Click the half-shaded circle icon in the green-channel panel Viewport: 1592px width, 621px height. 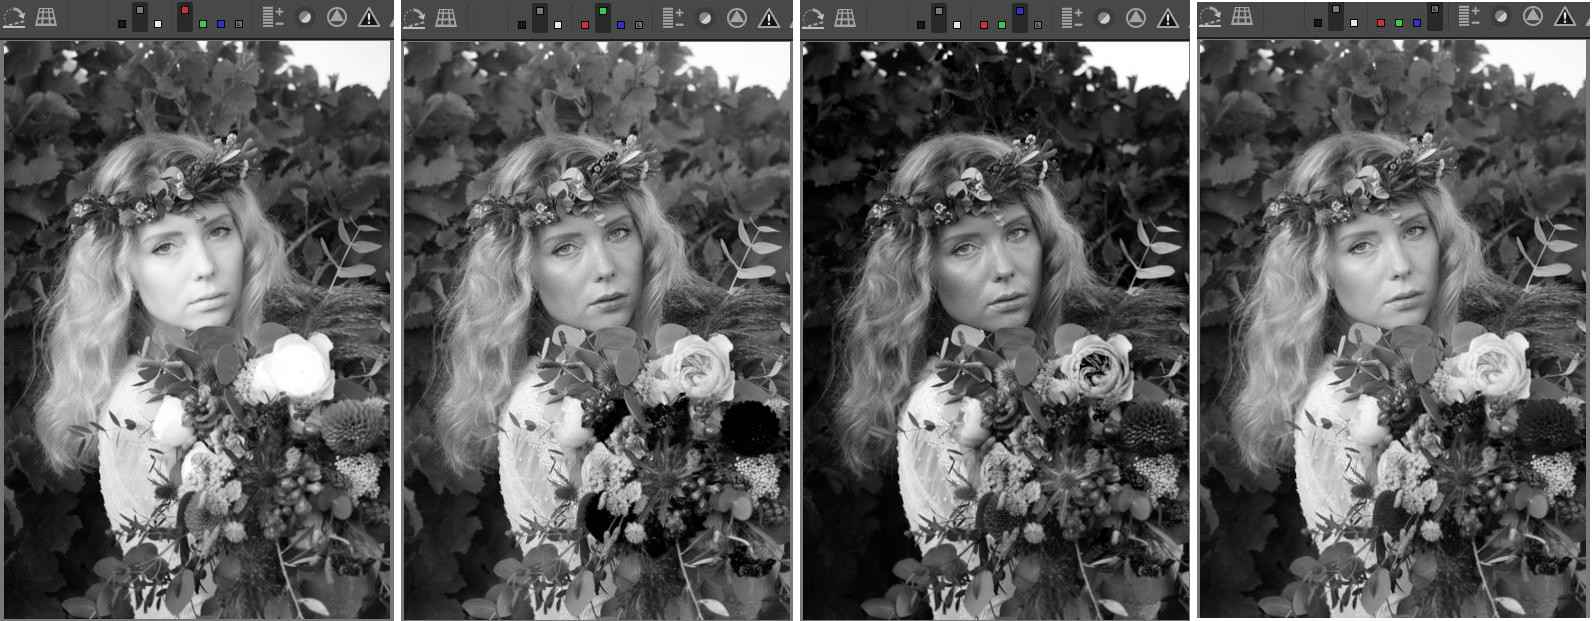(704, 18)
